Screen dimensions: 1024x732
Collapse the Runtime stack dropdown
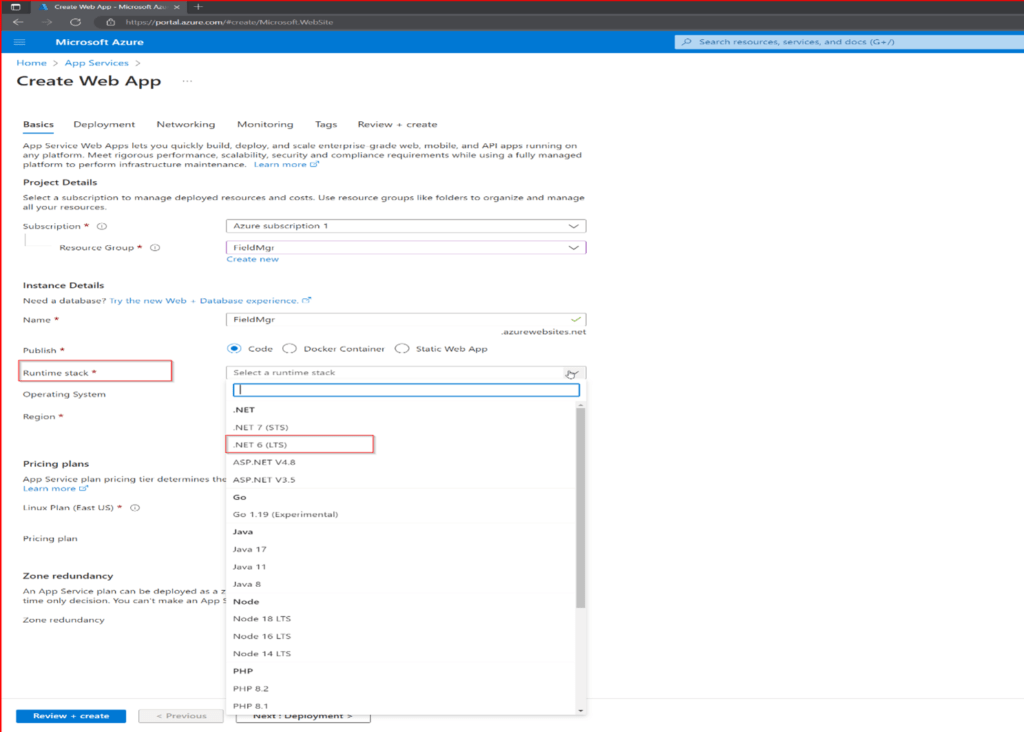572,373
